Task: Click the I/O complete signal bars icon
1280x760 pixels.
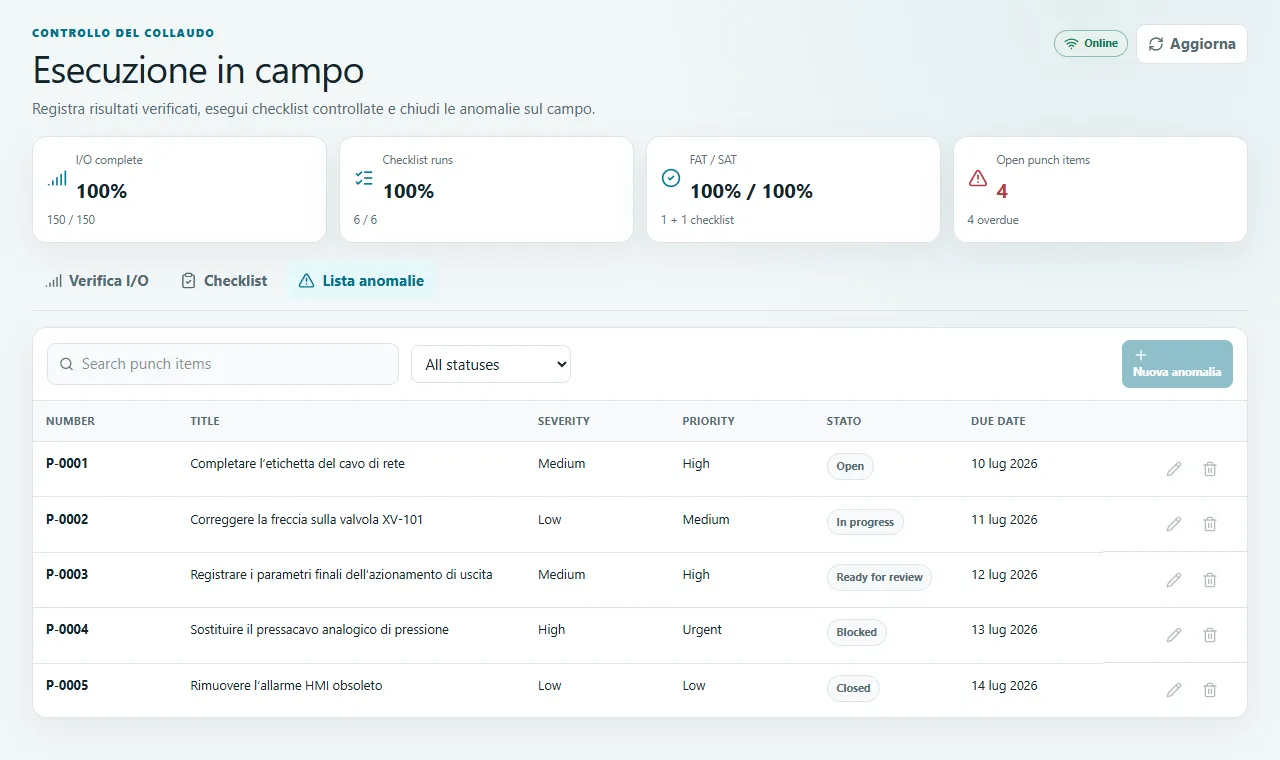Action: pyautogui.click(x=57, y=178)
